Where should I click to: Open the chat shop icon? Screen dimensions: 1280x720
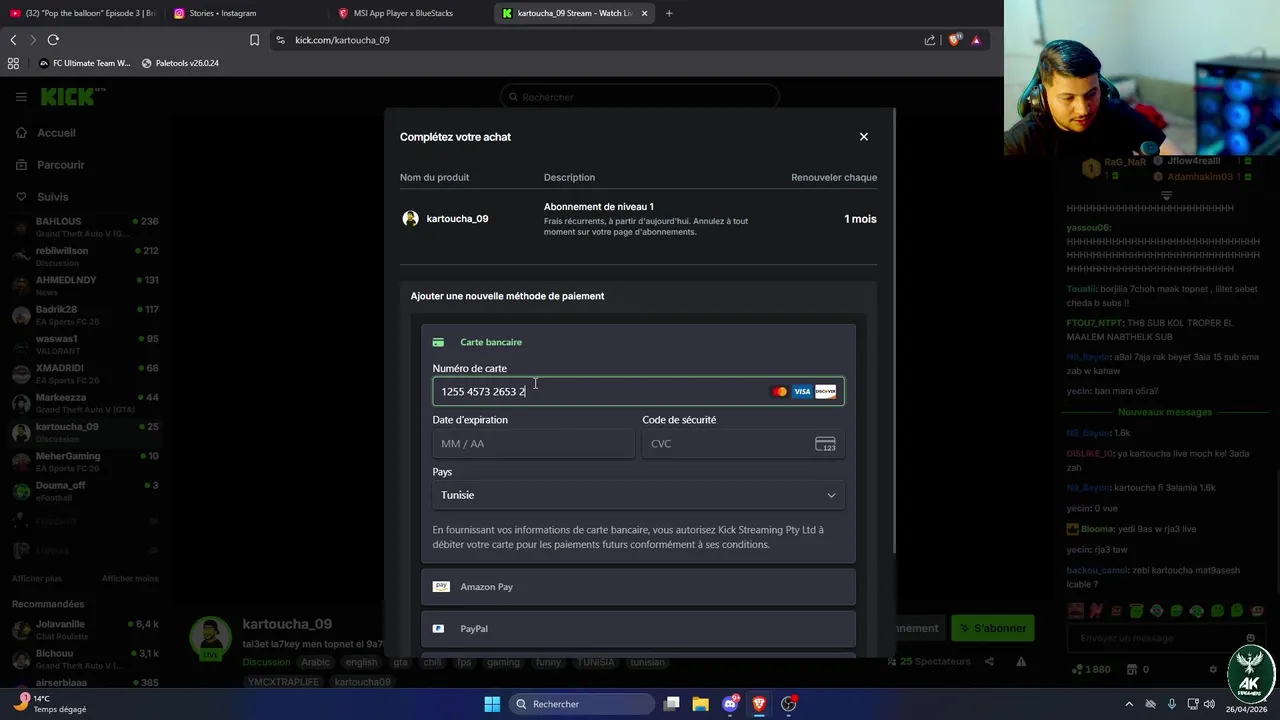[x=1130, y=669]
